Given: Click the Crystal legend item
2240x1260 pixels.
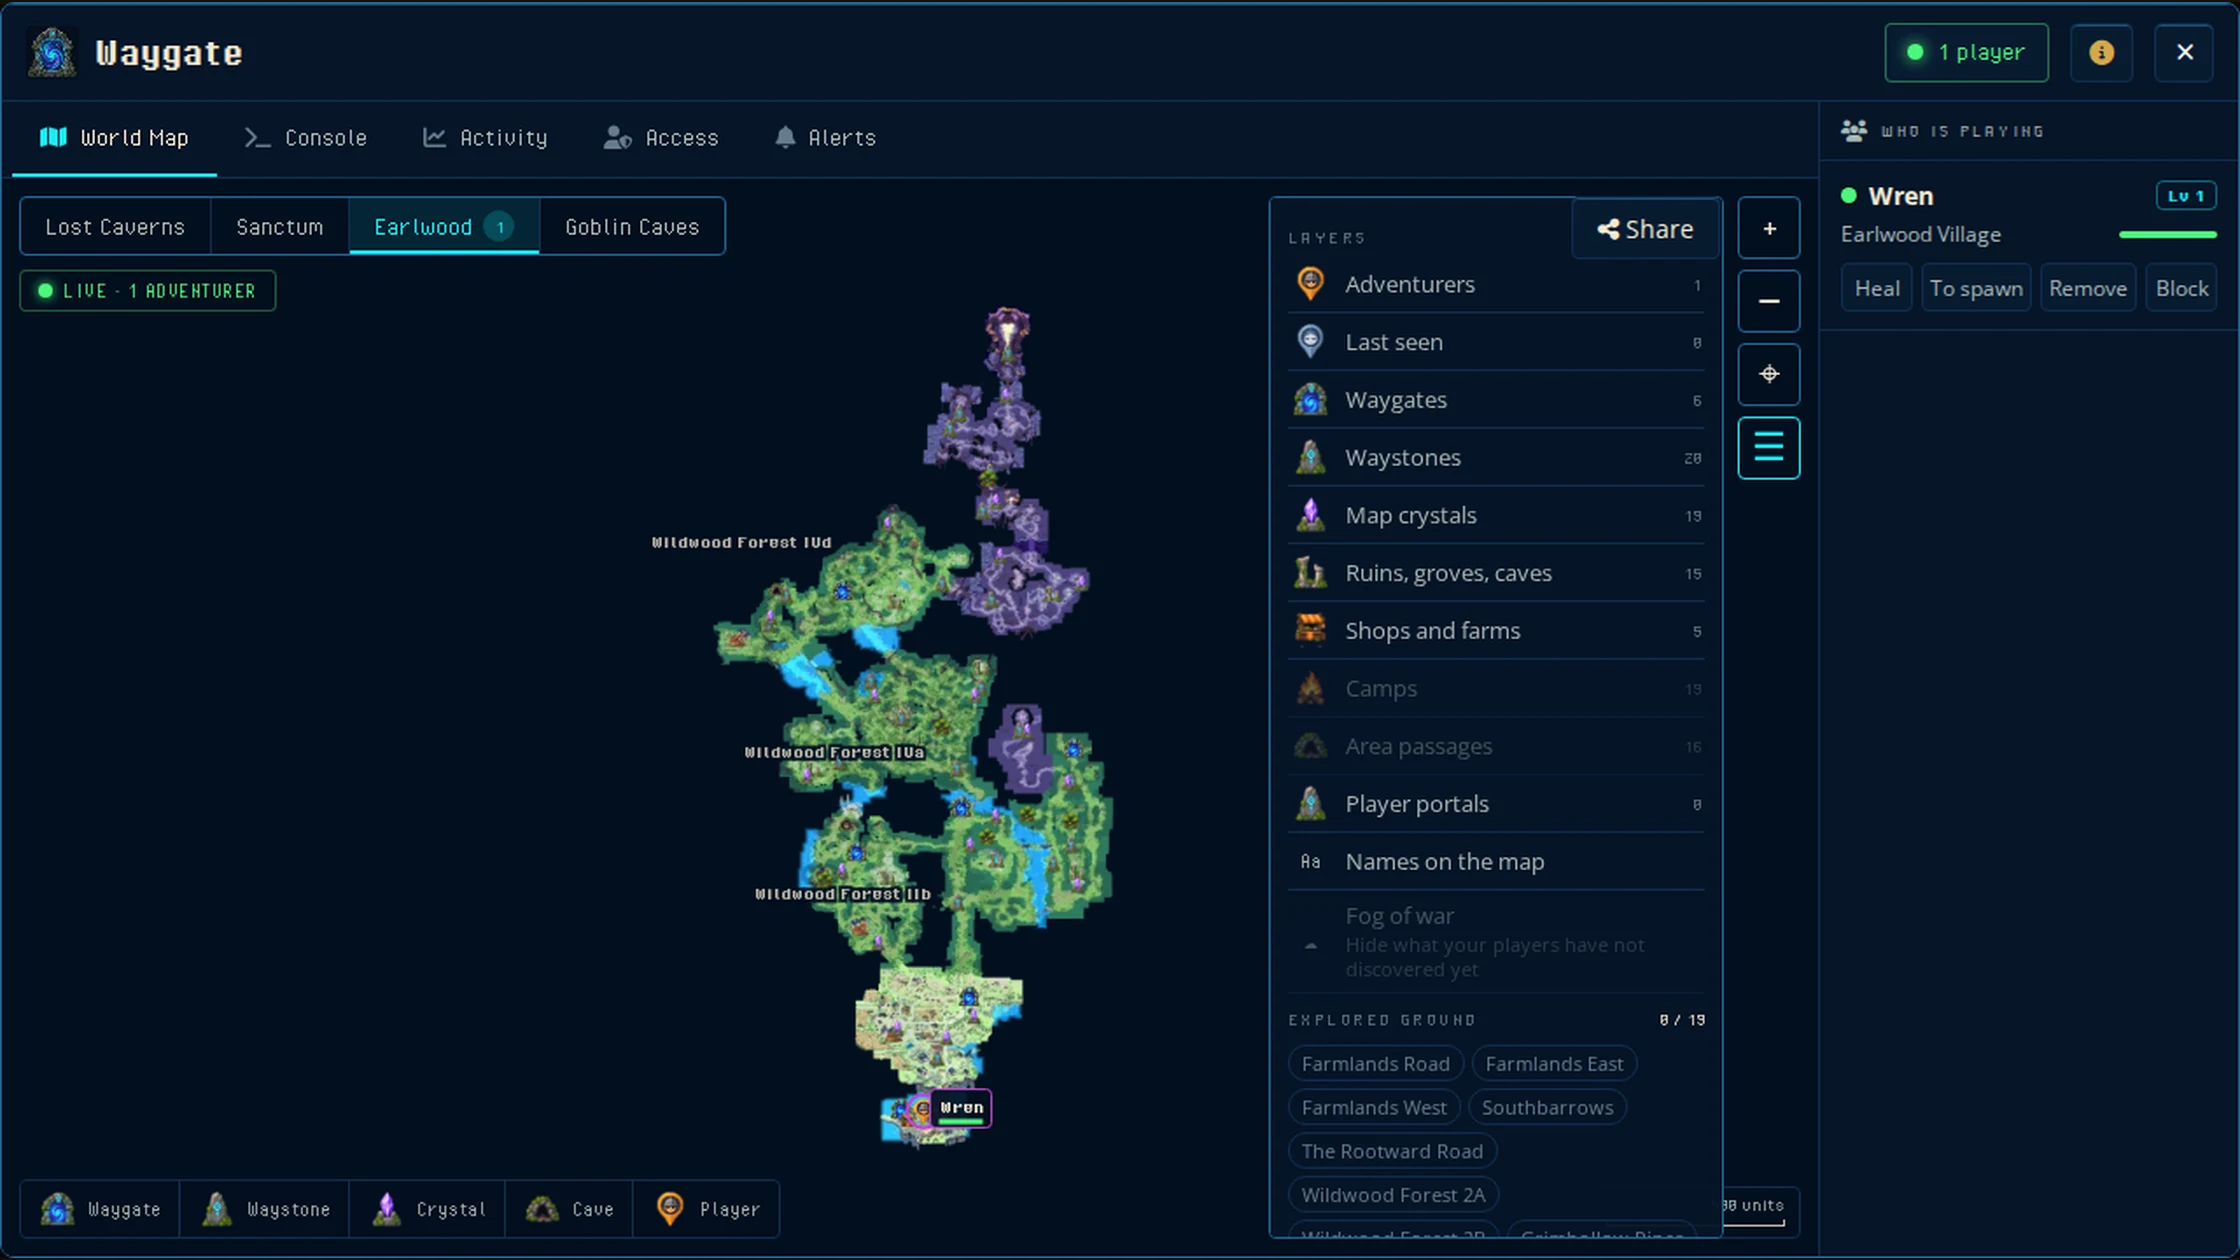Looking at the screenshot, I should 428,1209.
